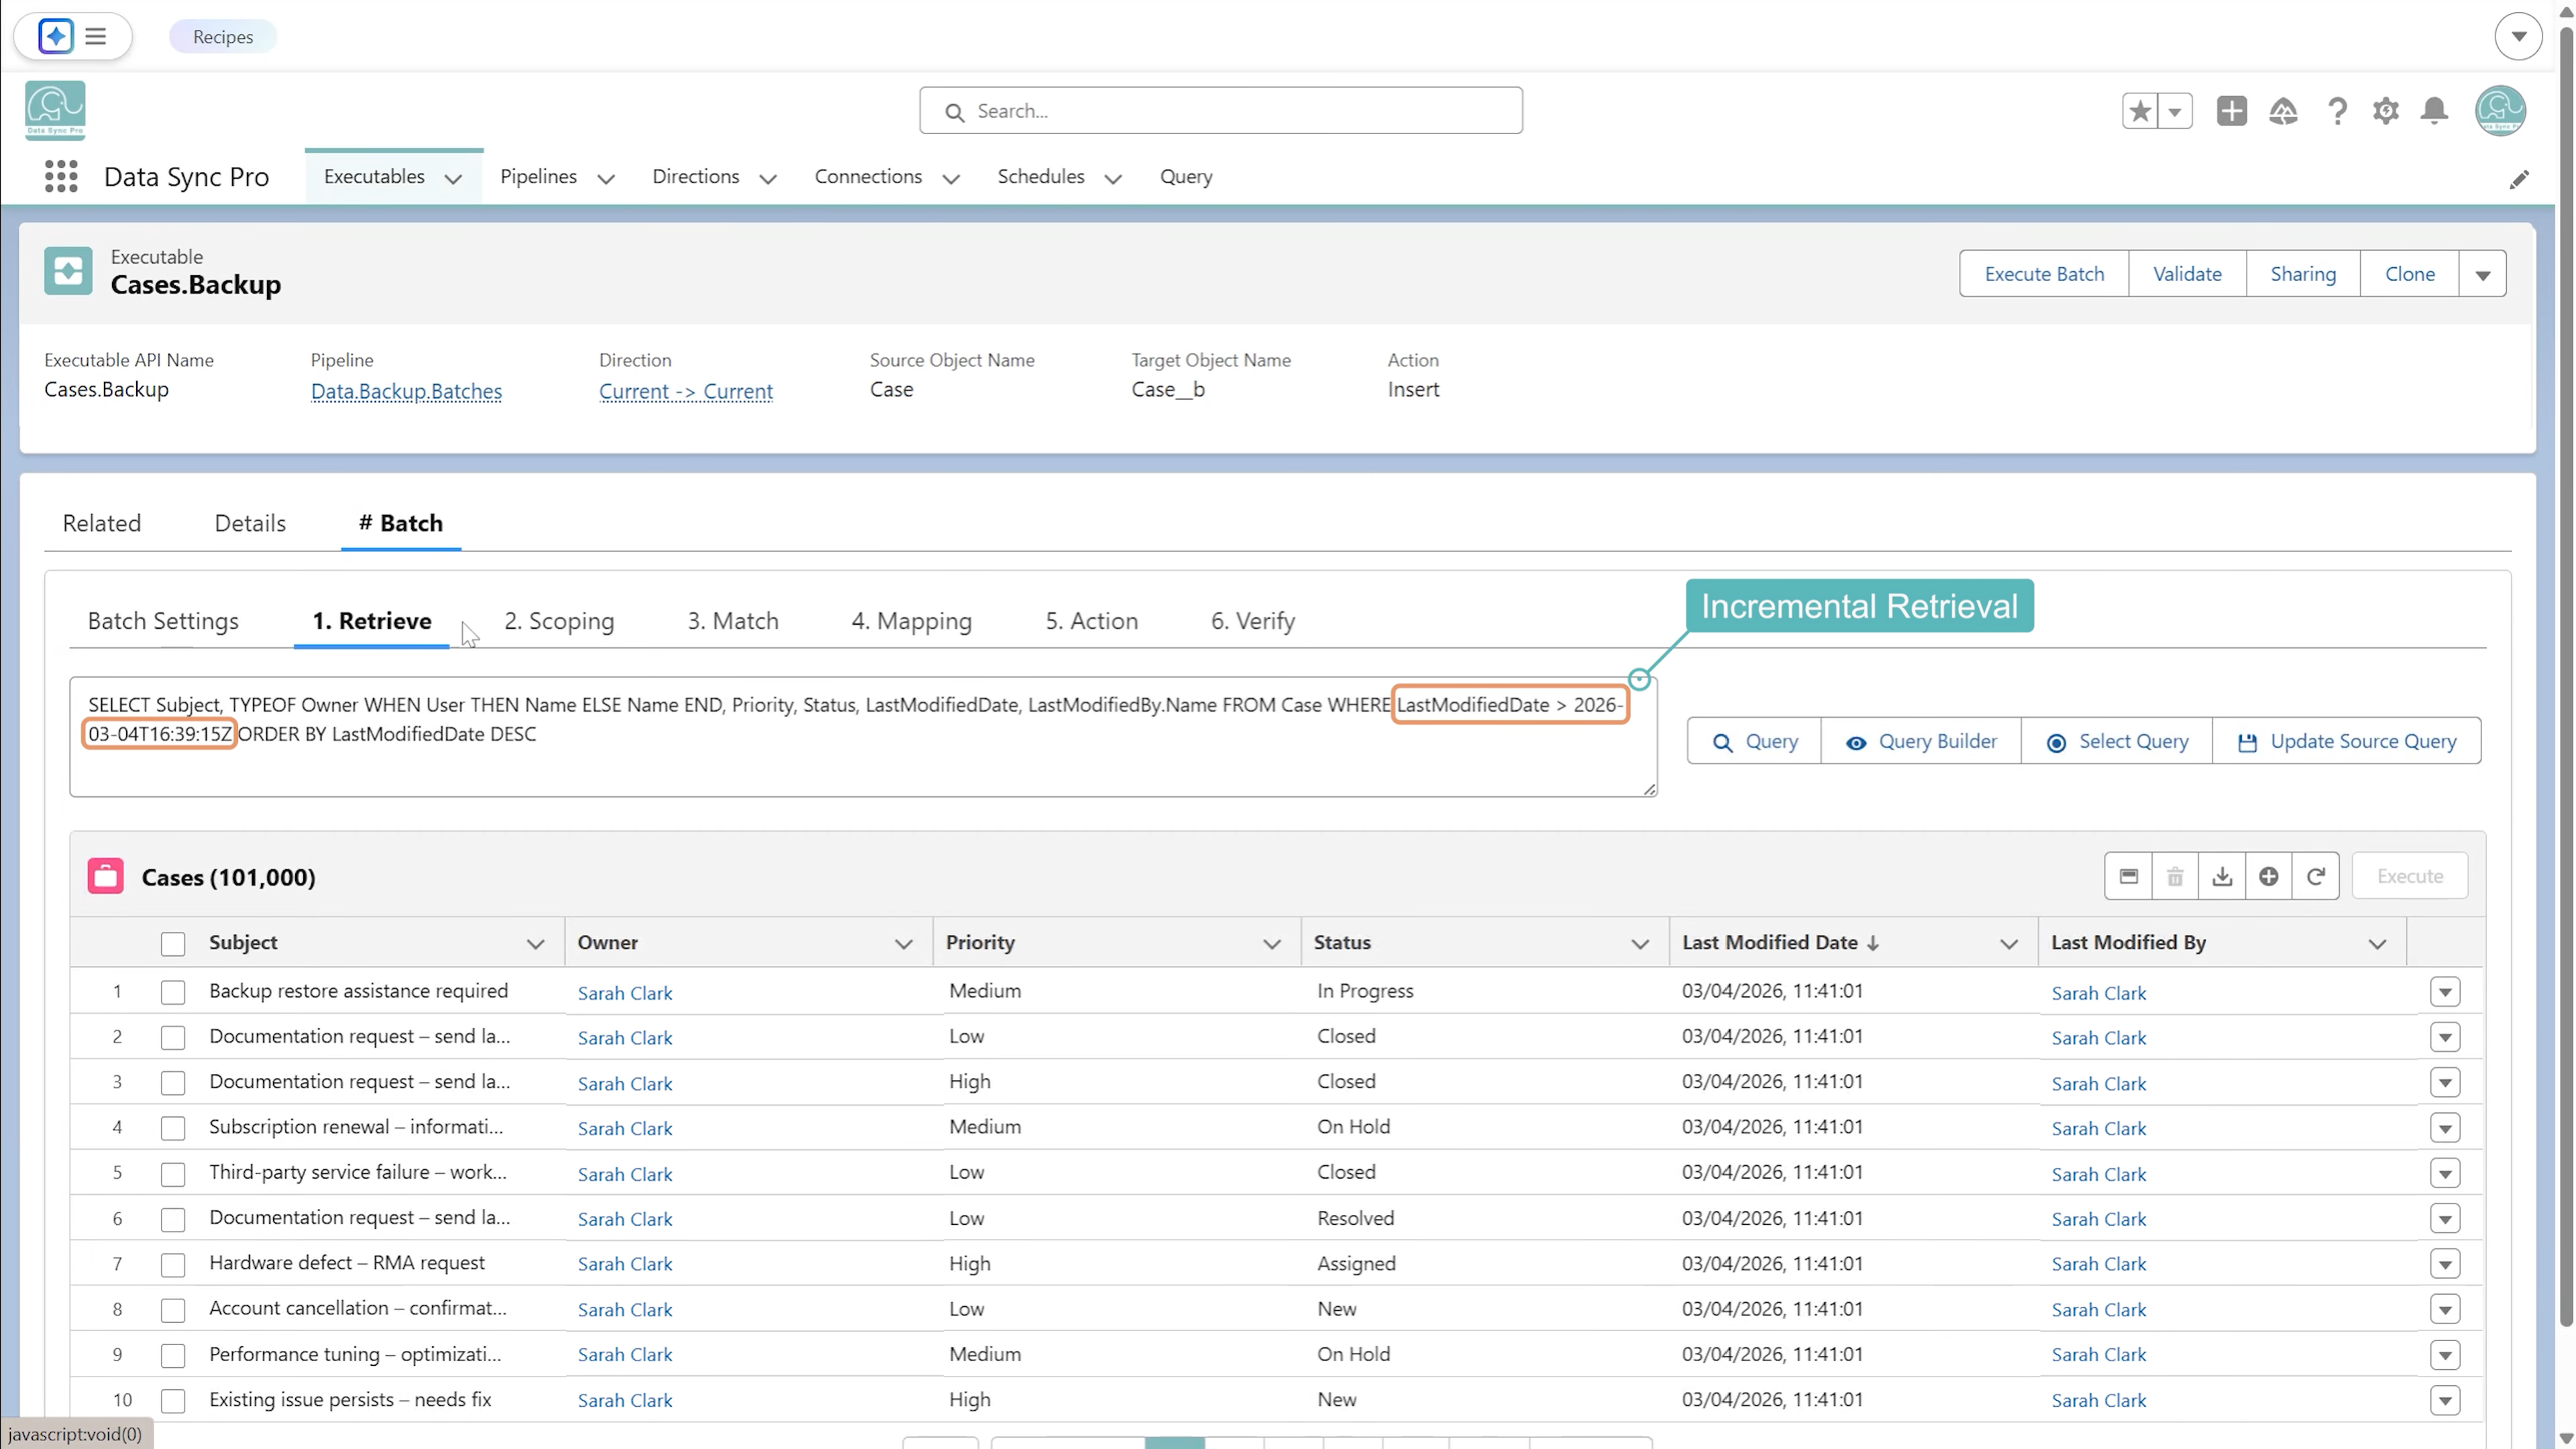Click the Favorites star icon
The height and width of the screenshot is (1449, 2576).
point(2140,111)
